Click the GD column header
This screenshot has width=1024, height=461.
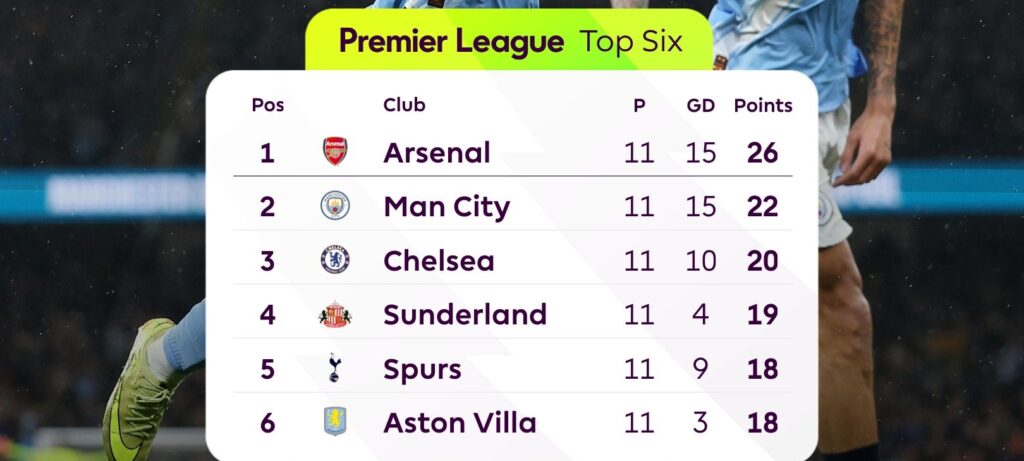[x=701, y=105]
